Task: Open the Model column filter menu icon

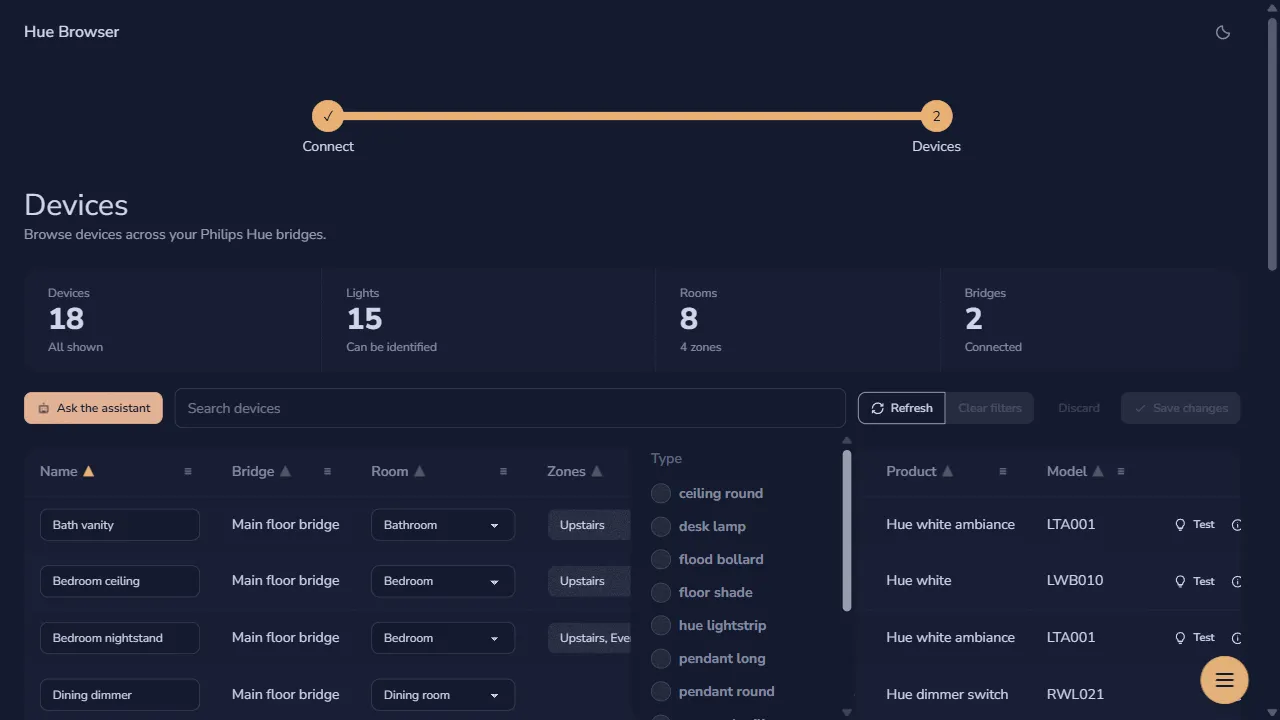Action: [1121, 472]
